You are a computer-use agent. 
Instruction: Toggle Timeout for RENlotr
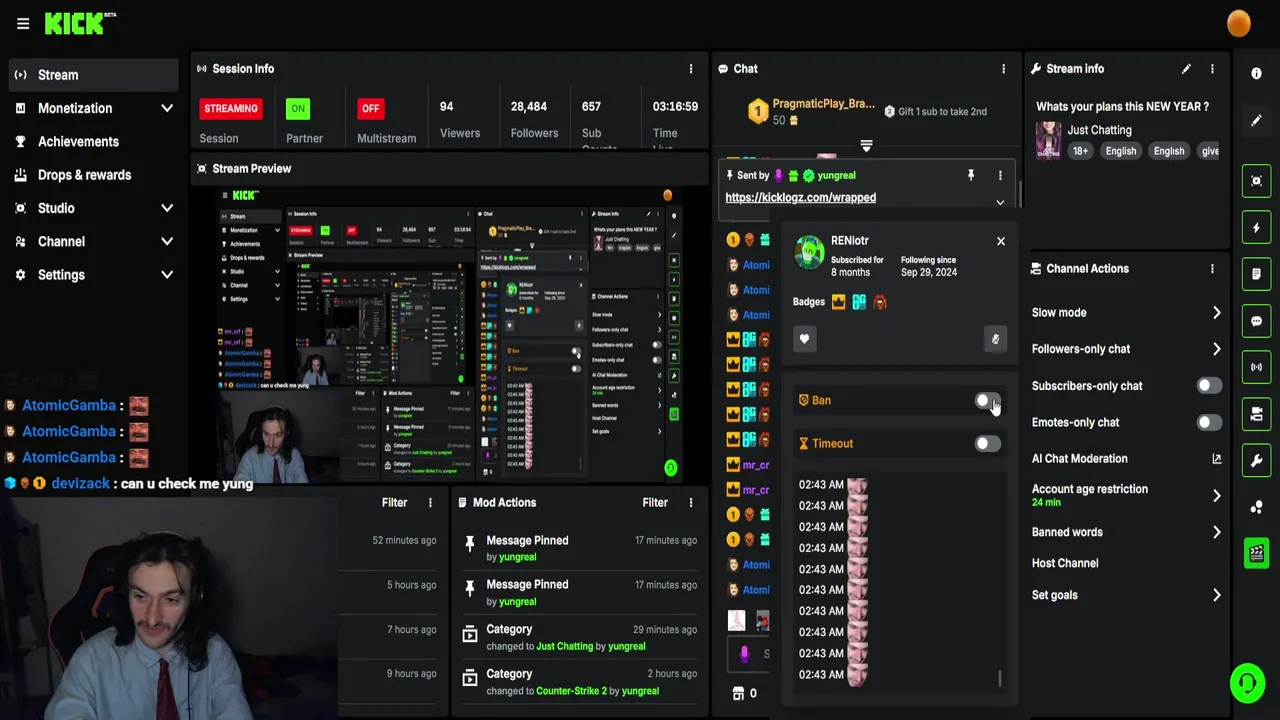coord(986,444)
